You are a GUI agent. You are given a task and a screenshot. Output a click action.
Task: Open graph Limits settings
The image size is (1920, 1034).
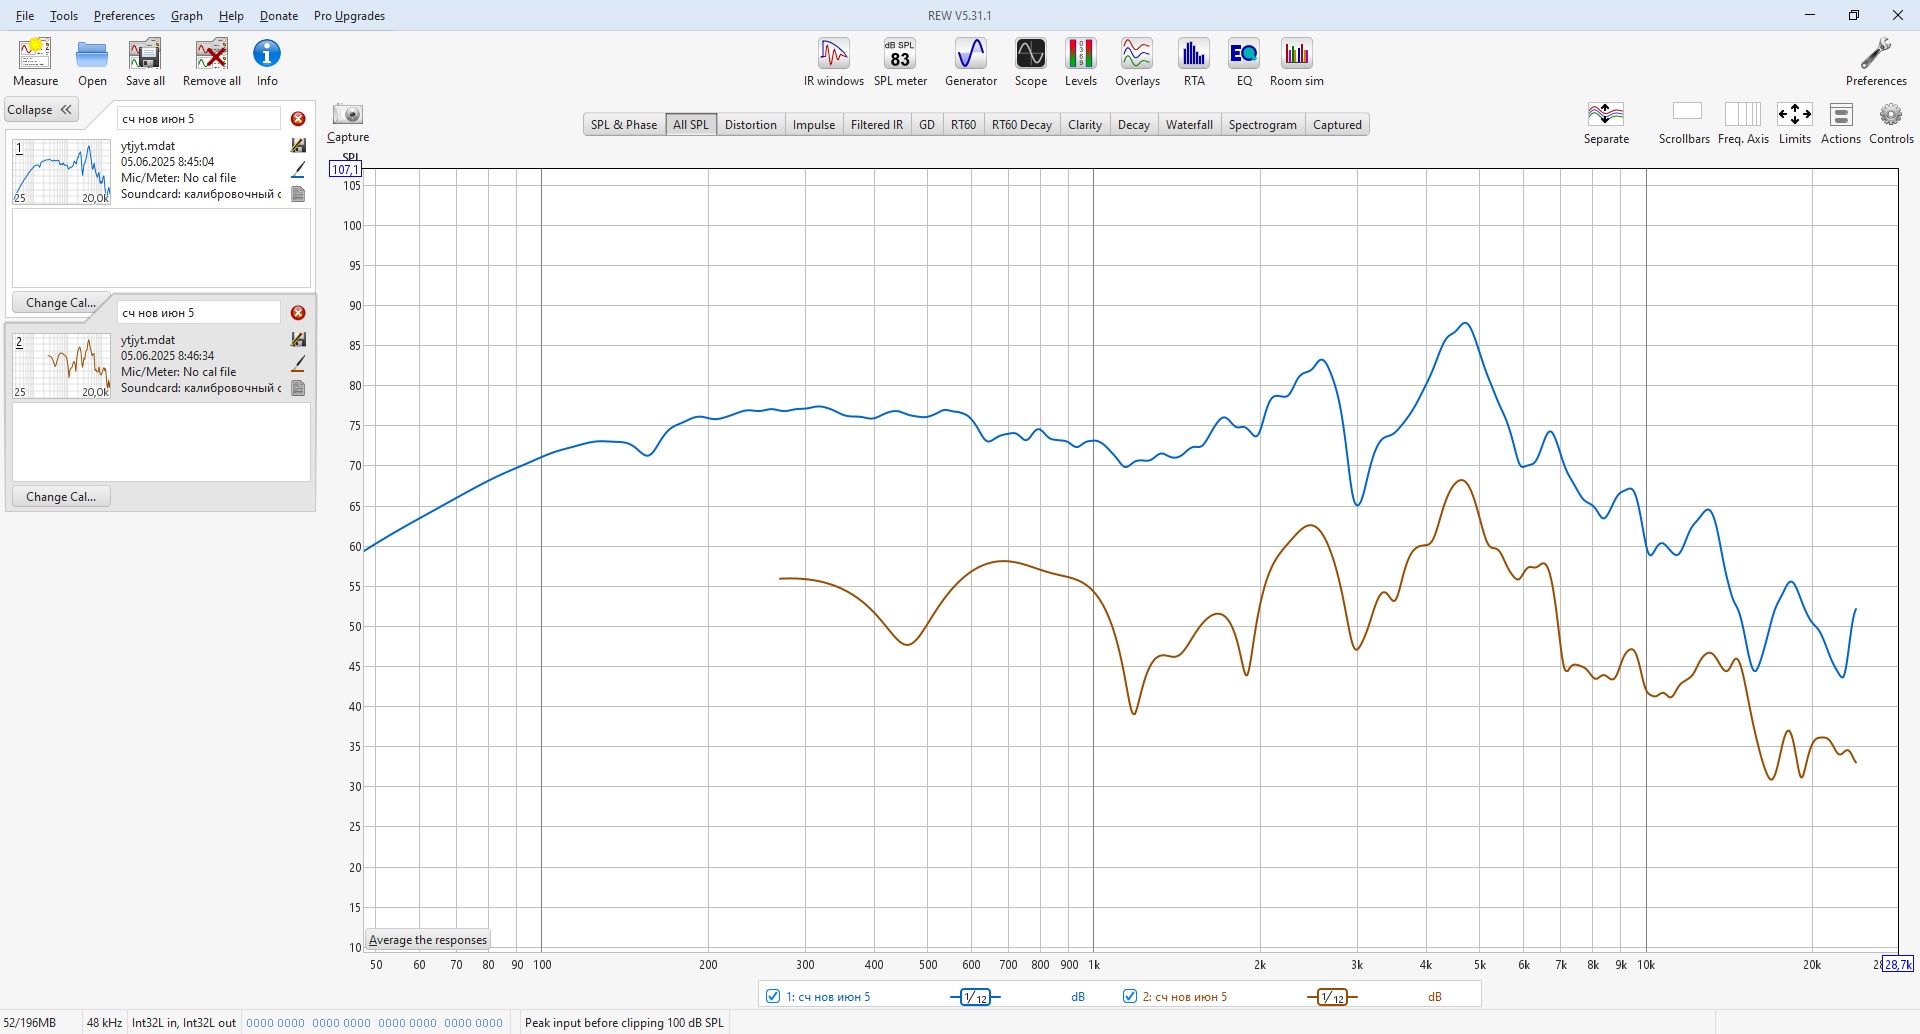1794,123
